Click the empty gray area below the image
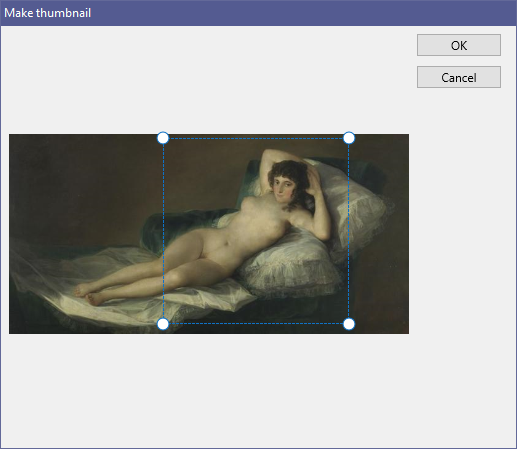 209,390
